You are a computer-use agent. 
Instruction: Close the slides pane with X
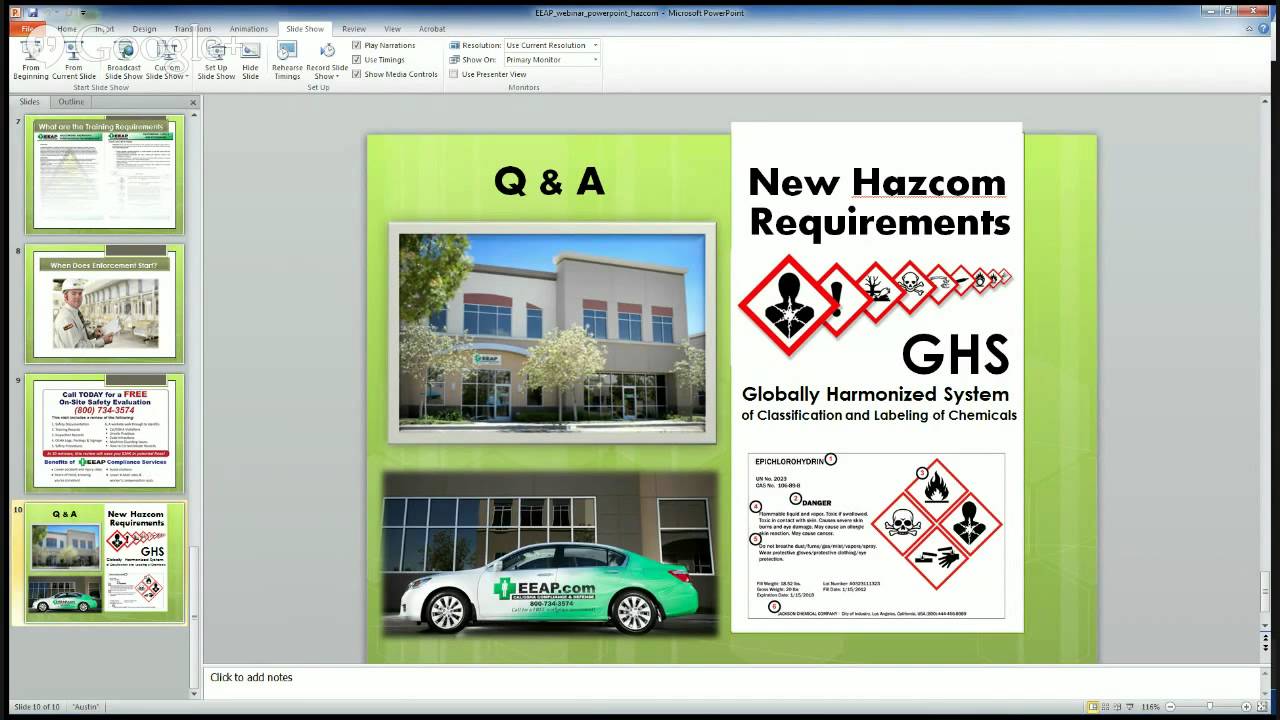click(x=193, y=102)
